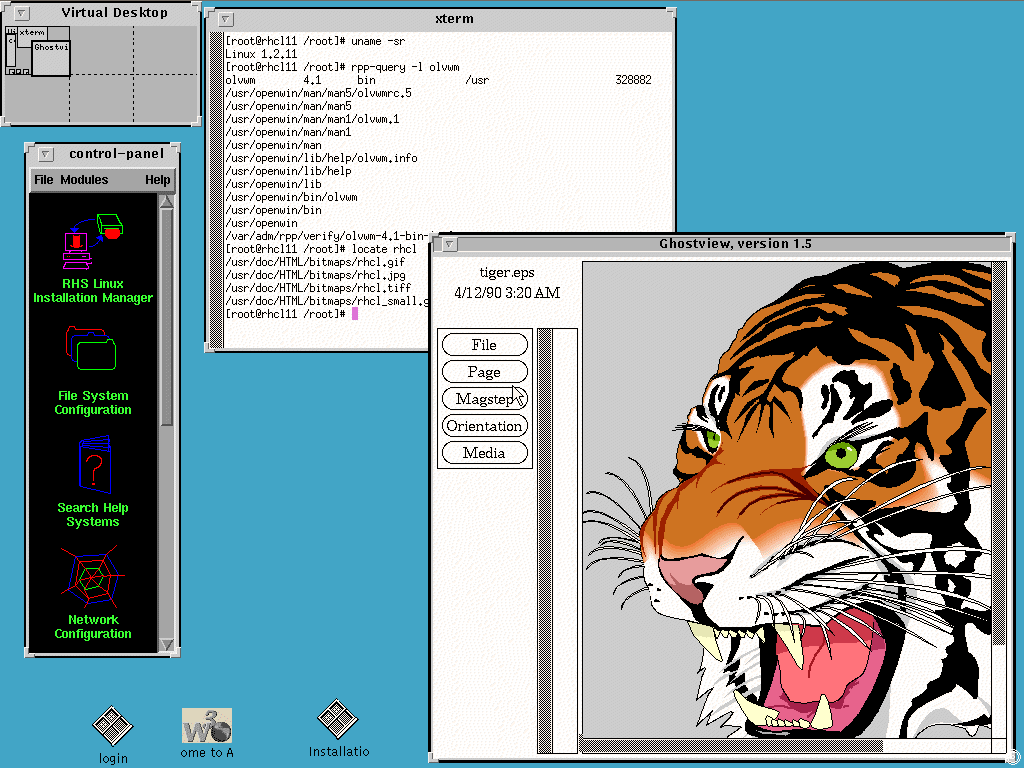Click '/usr/openwin/man/man5/olvwmrc.5' in xterm
The height and width of the screenshot is (768, 1024).
point(319,93)
